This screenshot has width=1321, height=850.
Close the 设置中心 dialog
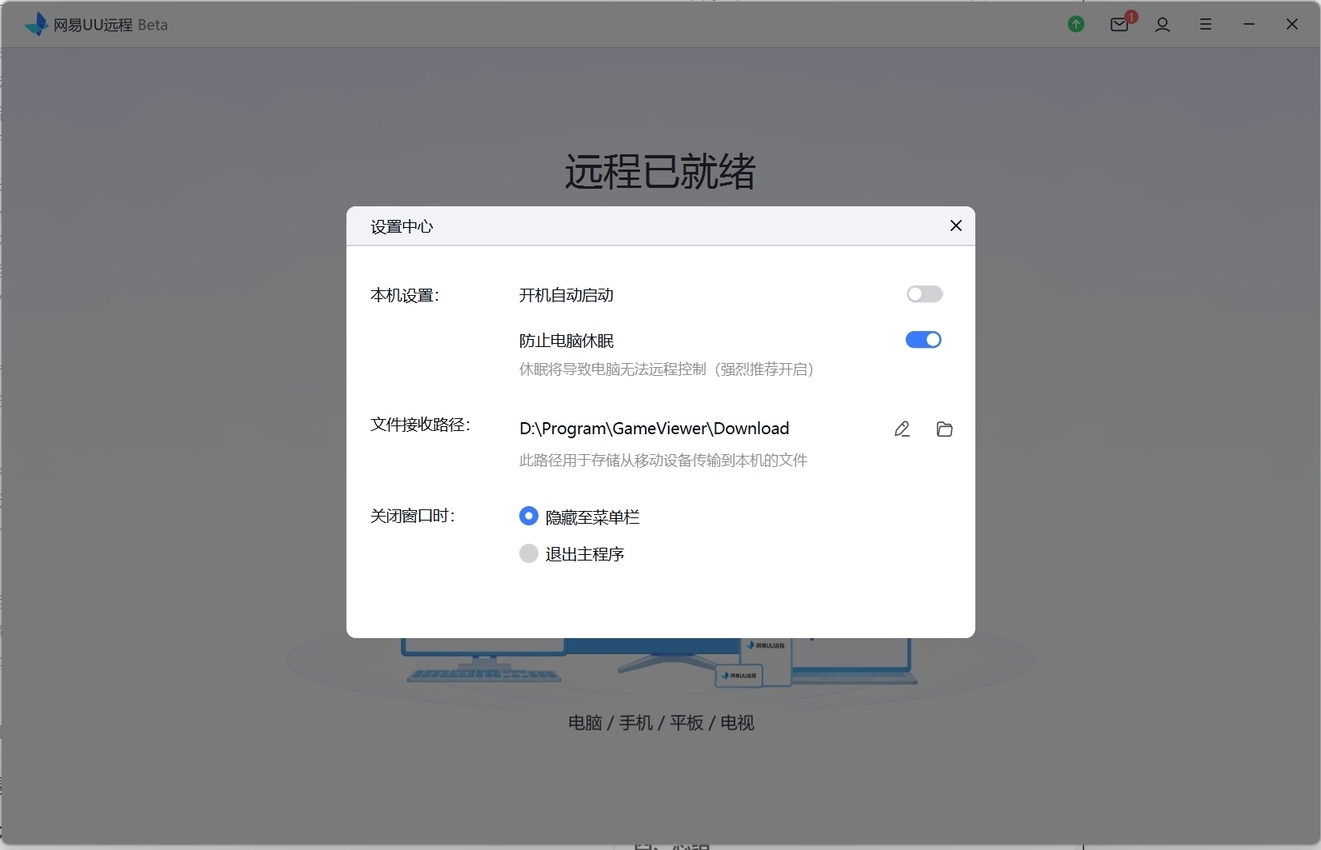tap(956, 226)
